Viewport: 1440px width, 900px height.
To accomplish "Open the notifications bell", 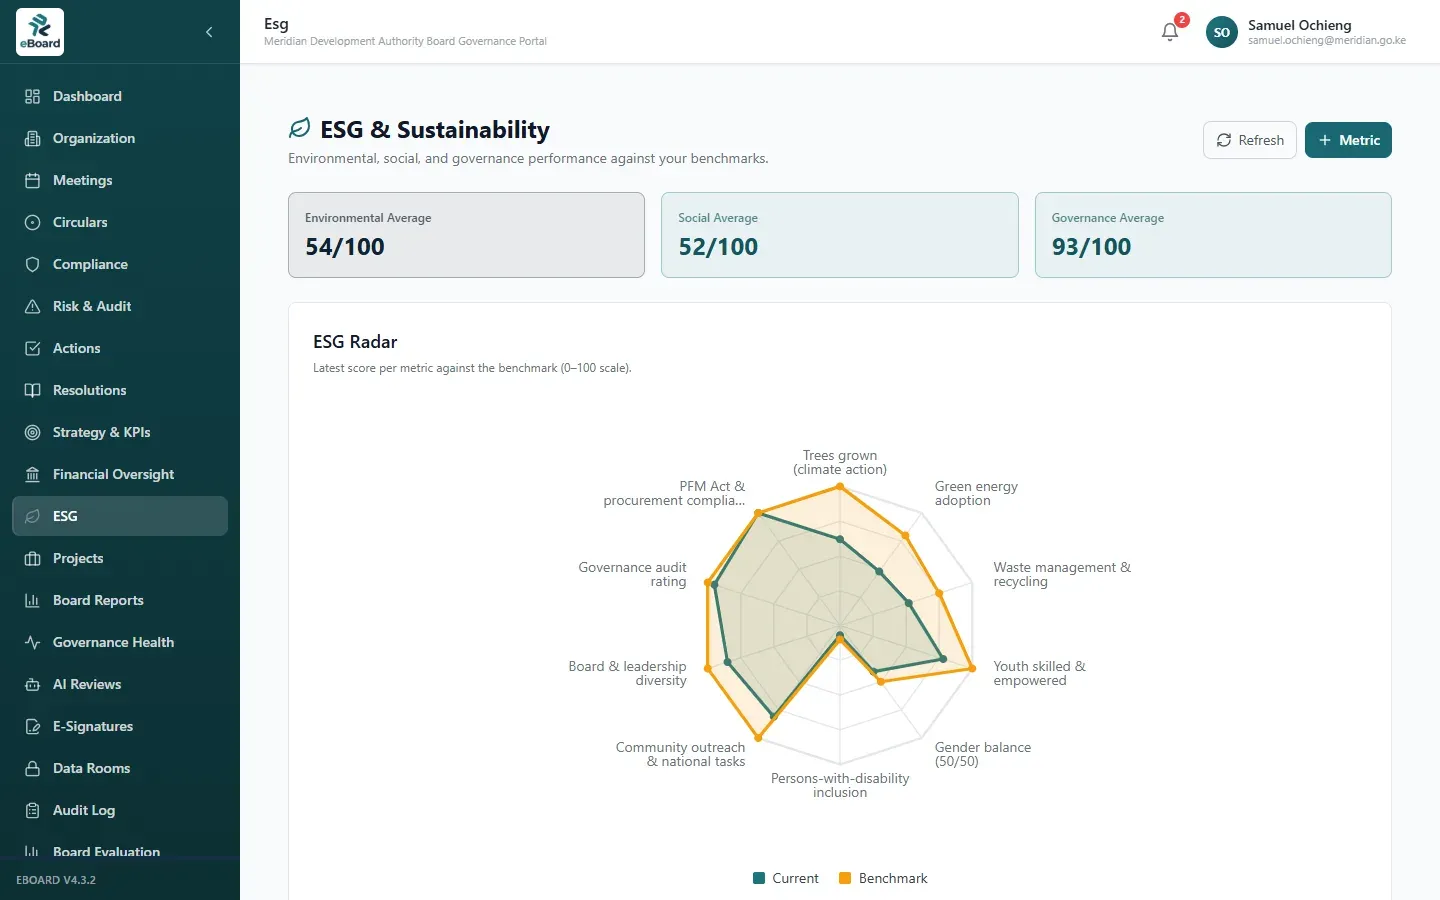I will (1170, 32).
